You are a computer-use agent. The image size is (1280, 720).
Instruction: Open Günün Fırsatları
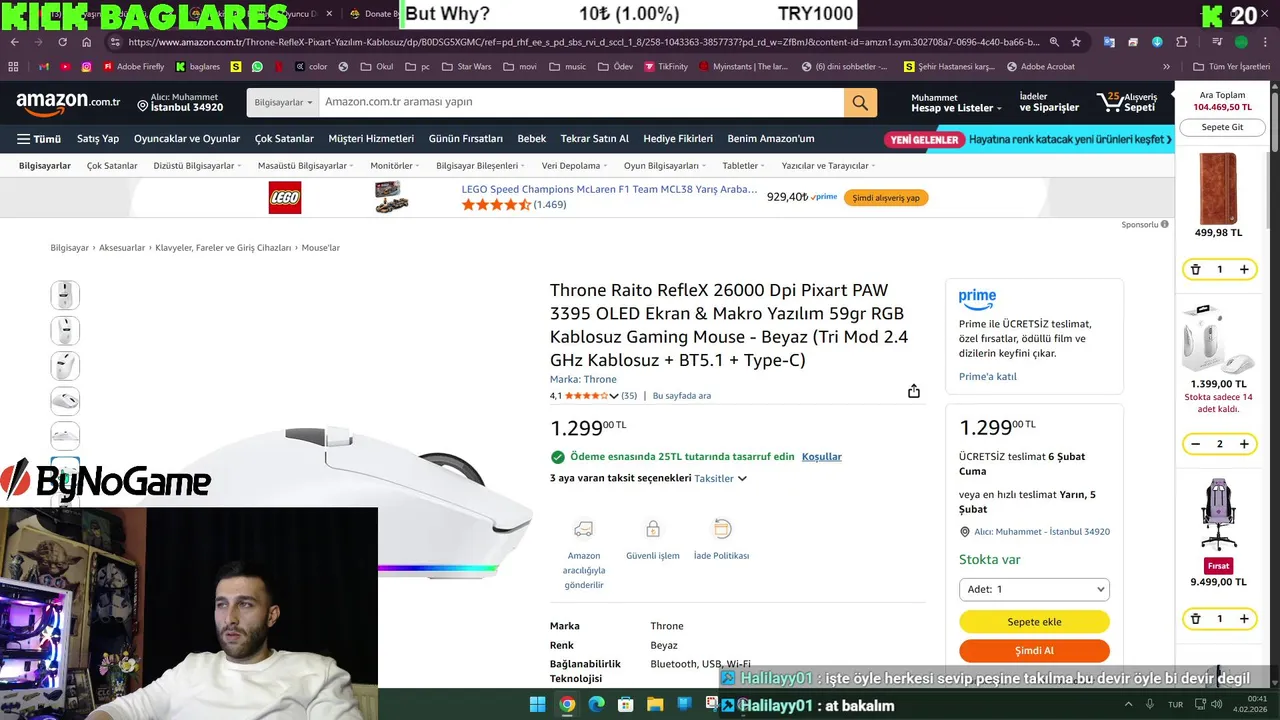point(466,139)
